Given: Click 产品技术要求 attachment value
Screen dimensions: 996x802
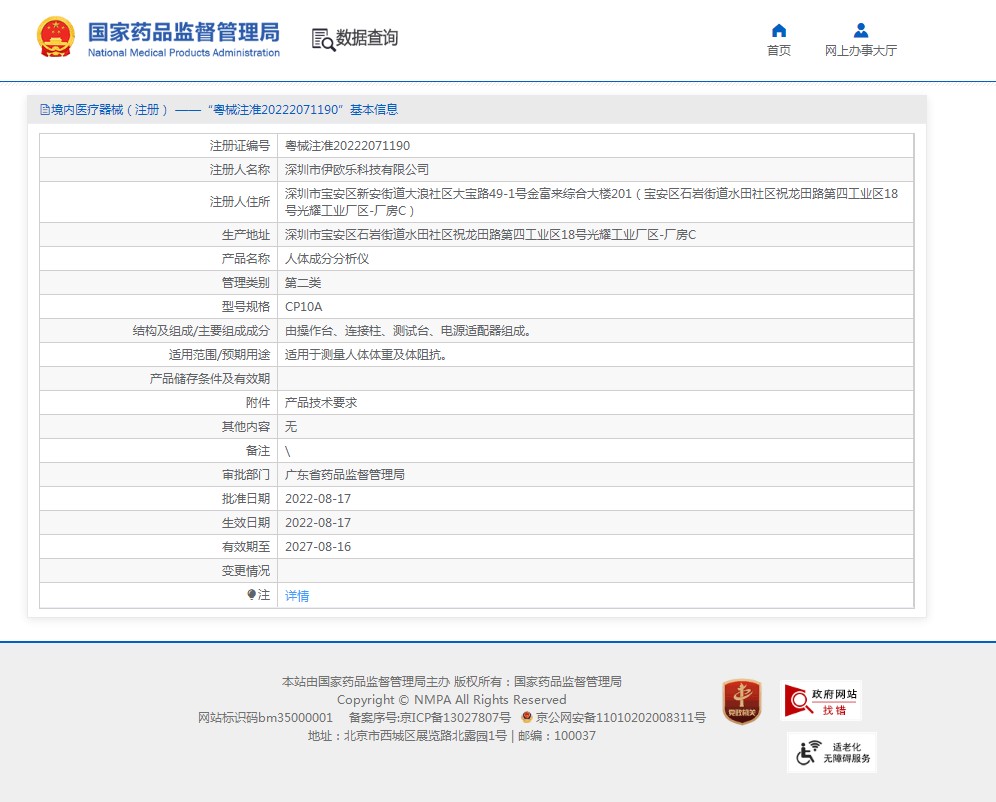Looking at the screenshot, I should coord(321,403).
